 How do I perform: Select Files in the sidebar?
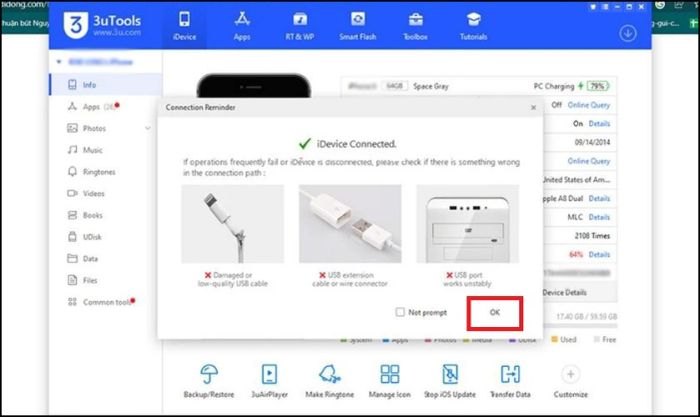tap(105, 280)
